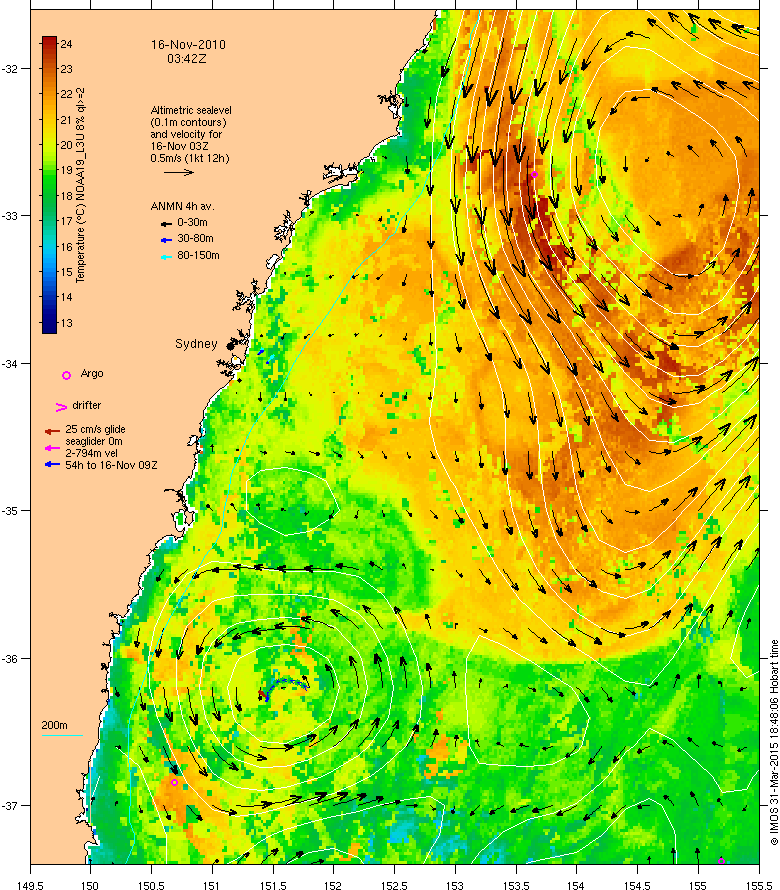Click the -32 latitude tick label

pyautogui.click(x=10, y=69)
